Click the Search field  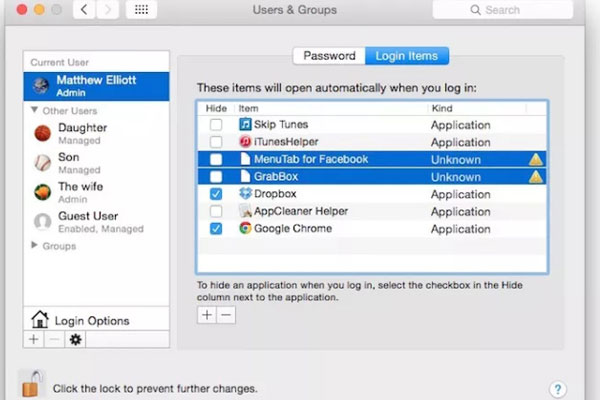point(502,10)
